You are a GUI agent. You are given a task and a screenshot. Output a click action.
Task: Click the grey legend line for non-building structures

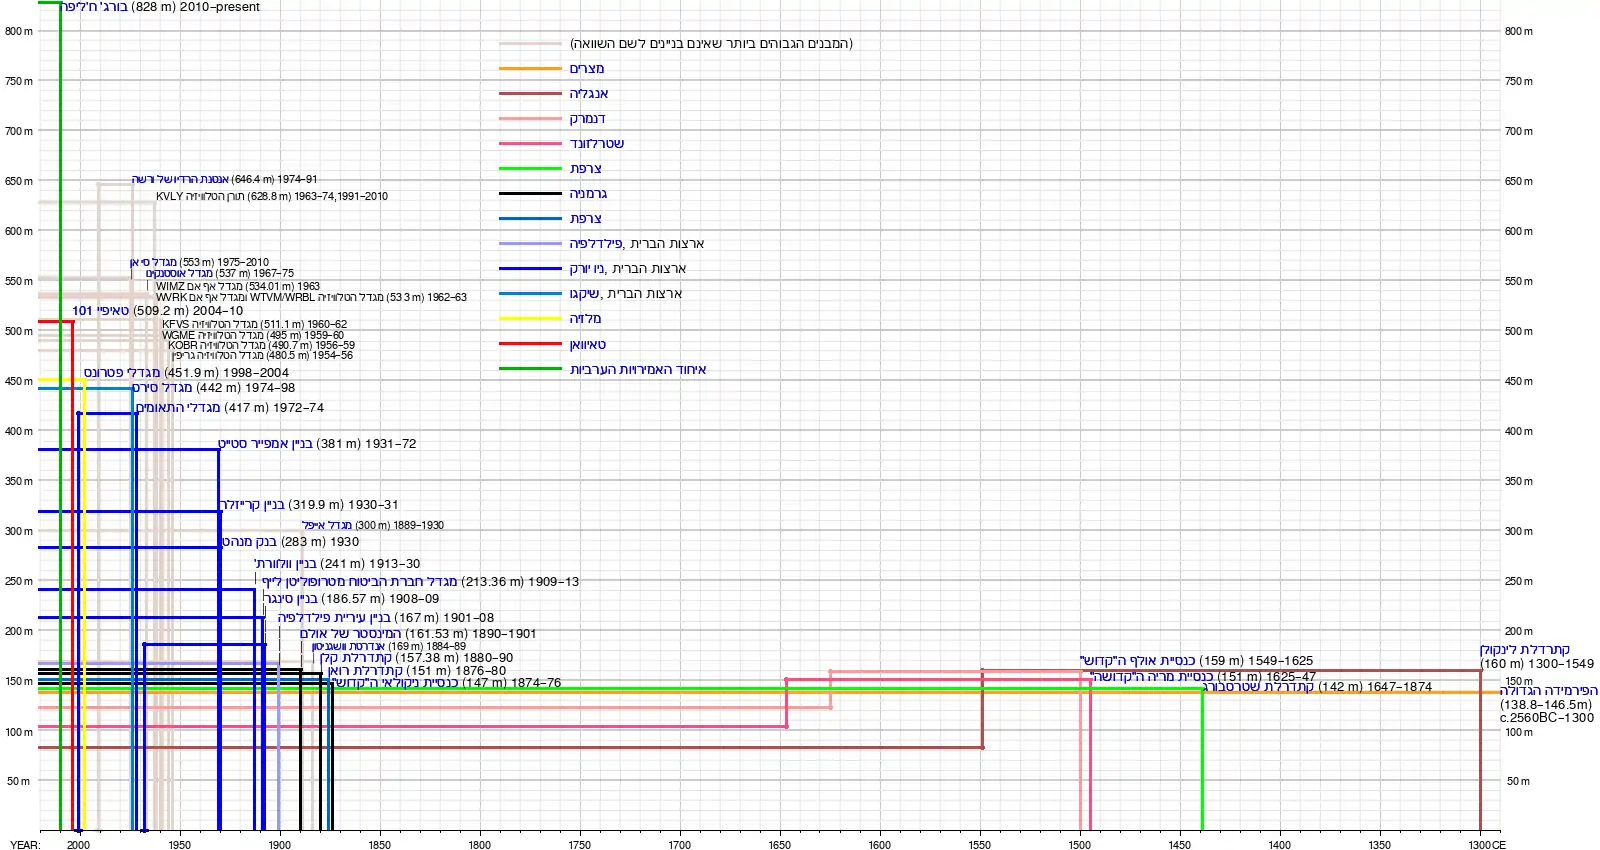(530, 44)
